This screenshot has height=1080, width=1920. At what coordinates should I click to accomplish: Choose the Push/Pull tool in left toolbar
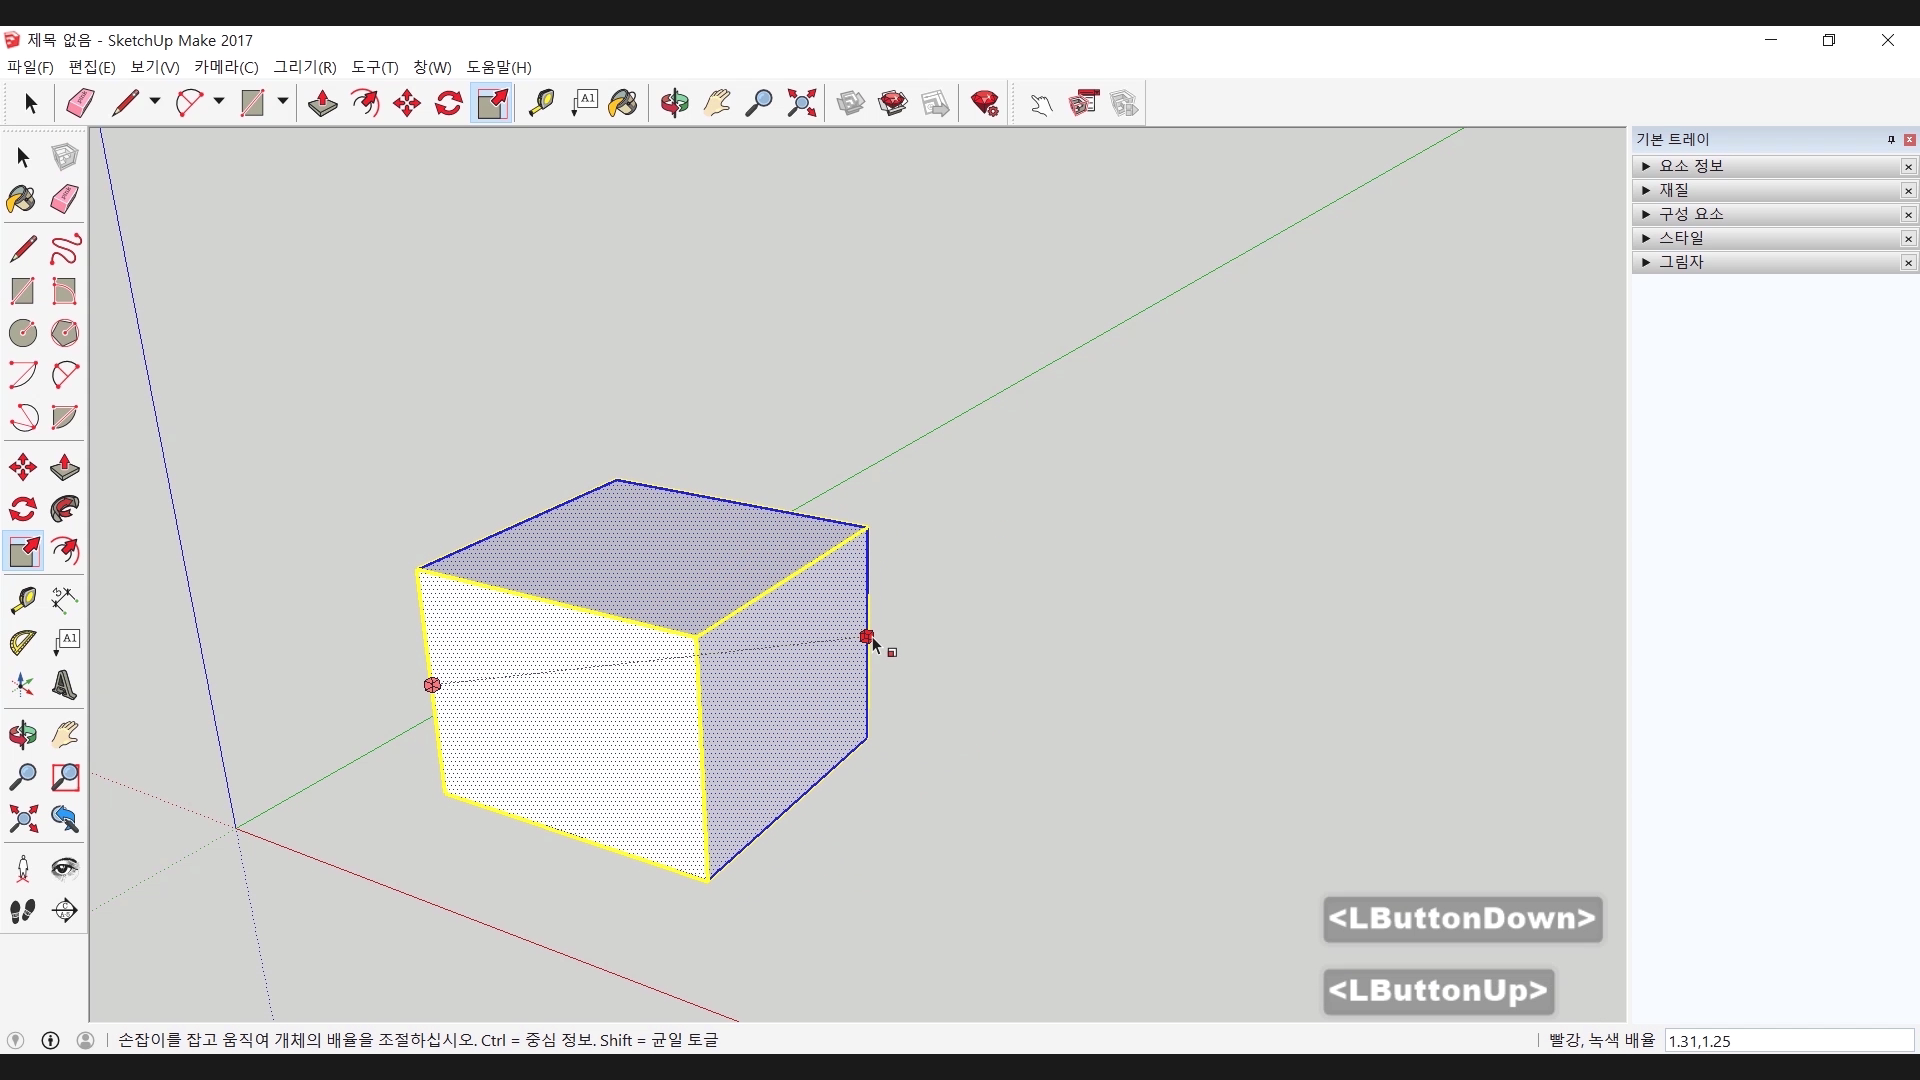coord(65,468)
